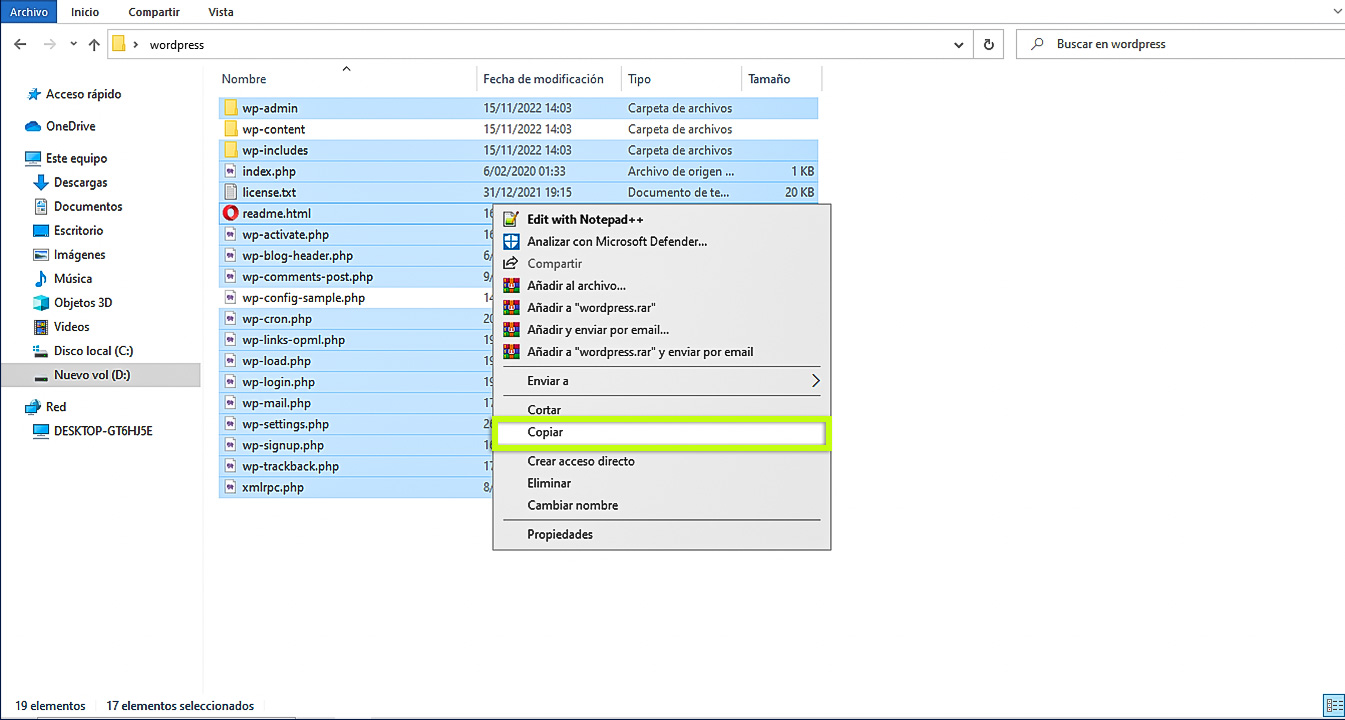
Task: Choose Analizar con Microsoft Defender
Action: click(x=661, y=241)
